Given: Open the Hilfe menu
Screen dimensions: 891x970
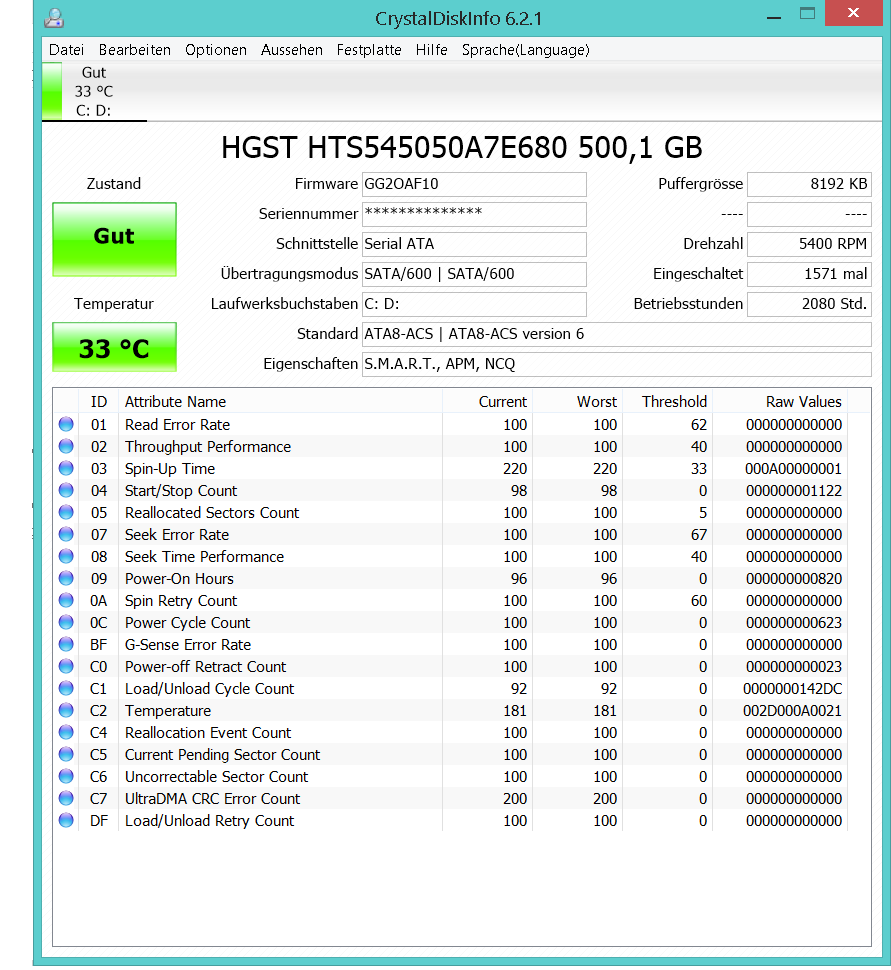Looking at the screenshot, I should 431,49.
